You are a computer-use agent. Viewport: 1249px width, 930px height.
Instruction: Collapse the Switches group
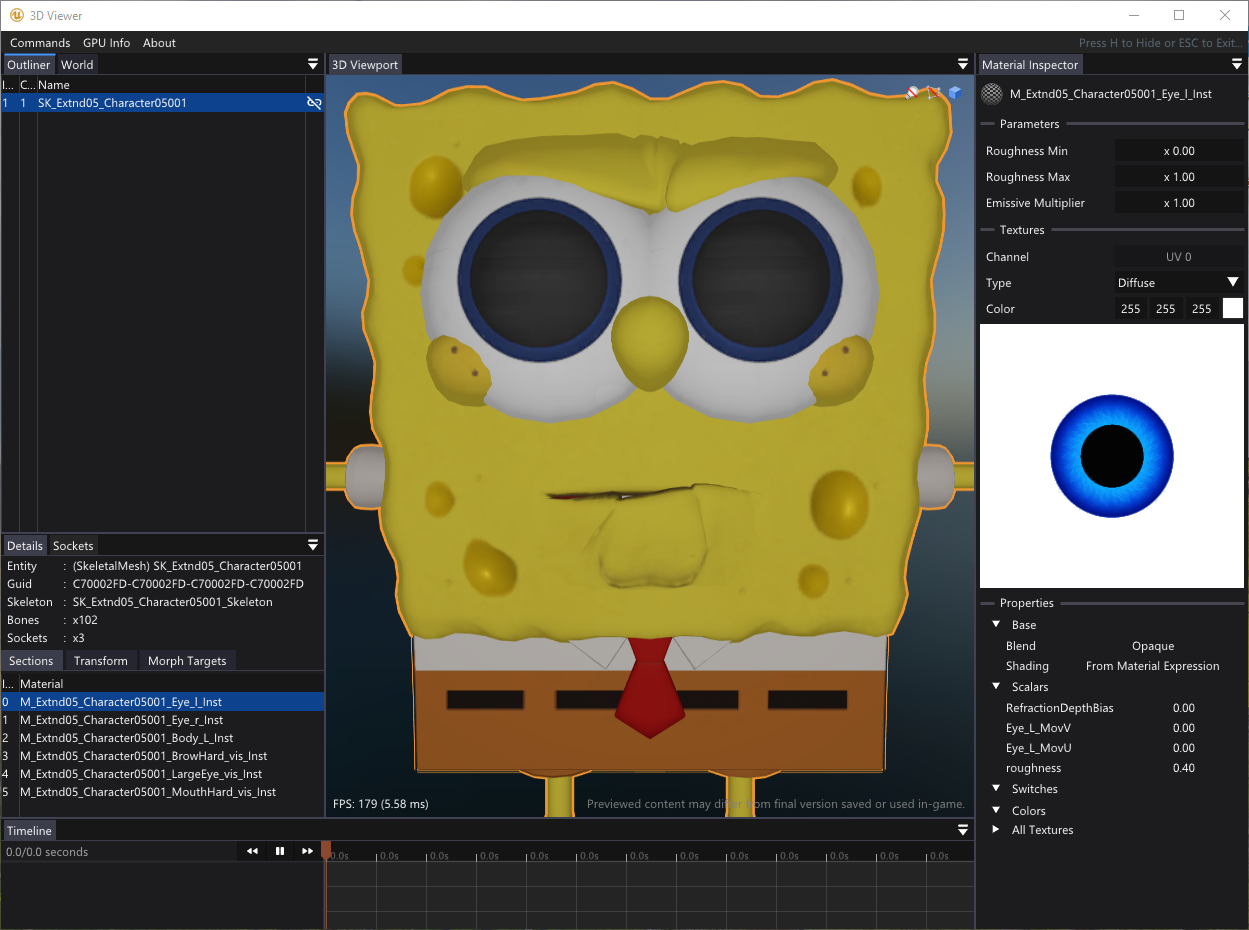tap(996, 789)
